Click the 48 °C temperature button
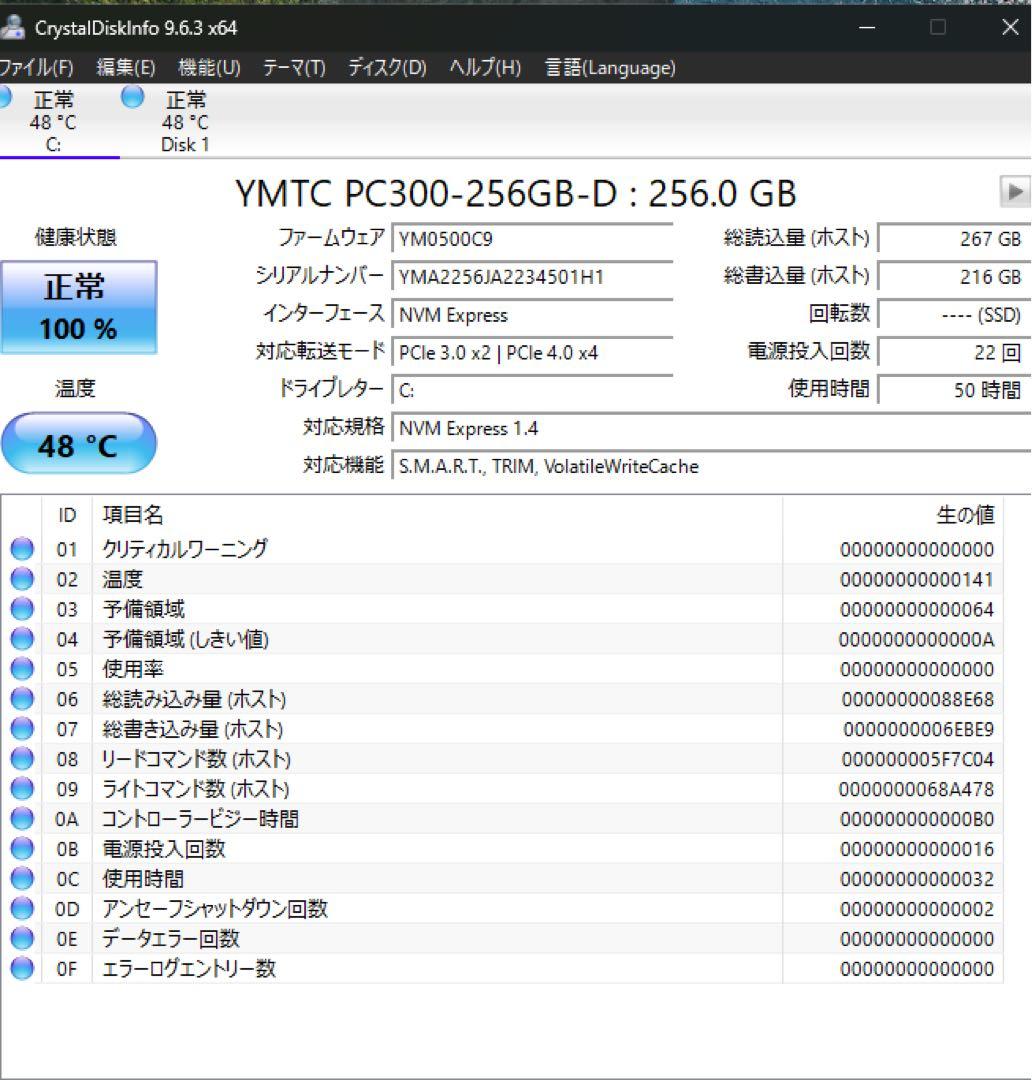This screenshot has height=1080, width=1032. pos(80,444)
